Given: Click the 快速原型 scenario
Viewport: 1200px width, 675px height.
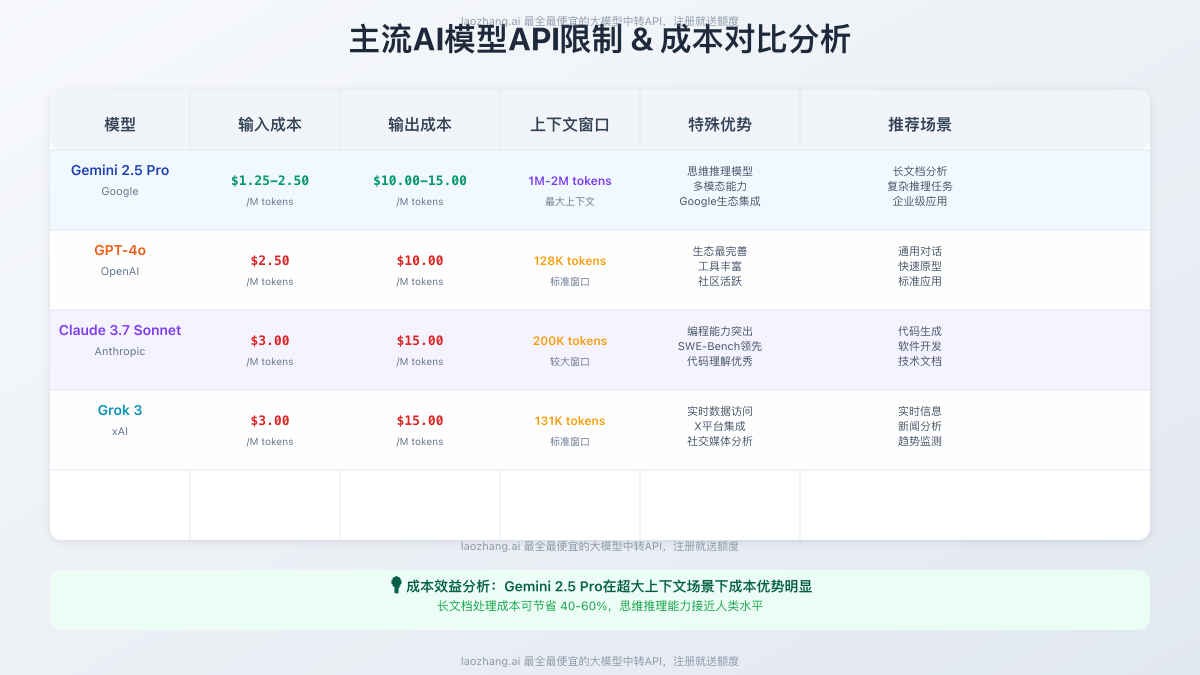Looking at the screenshot, I should point(920,266).
